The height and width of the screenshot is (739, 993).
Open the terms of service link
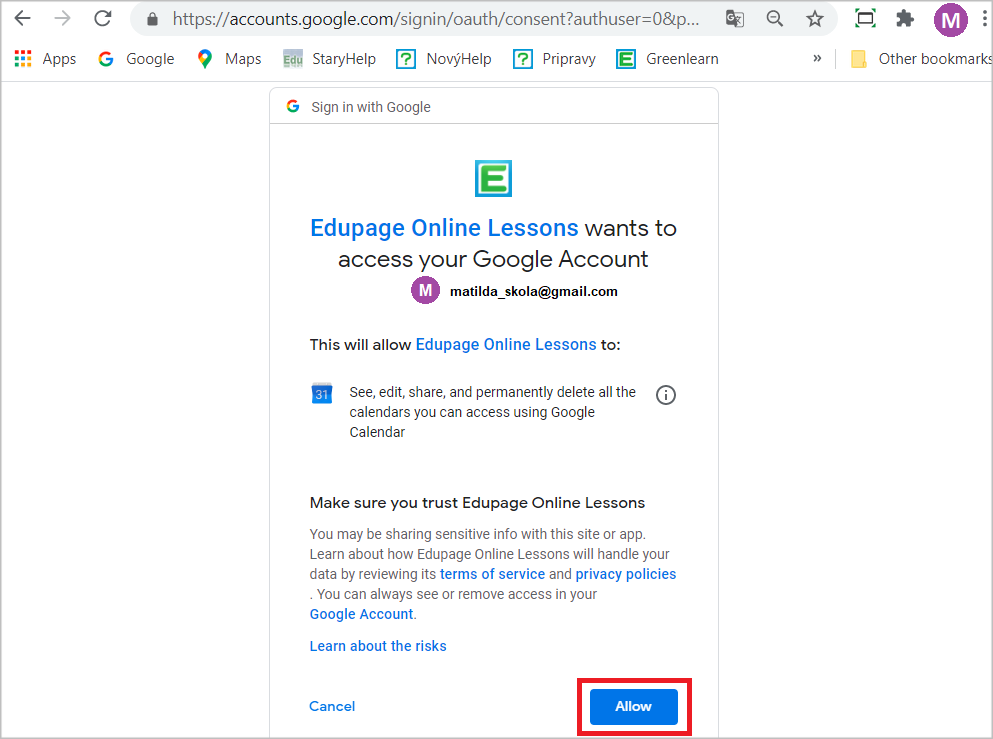pyautogui.click(x=492, y=574)
